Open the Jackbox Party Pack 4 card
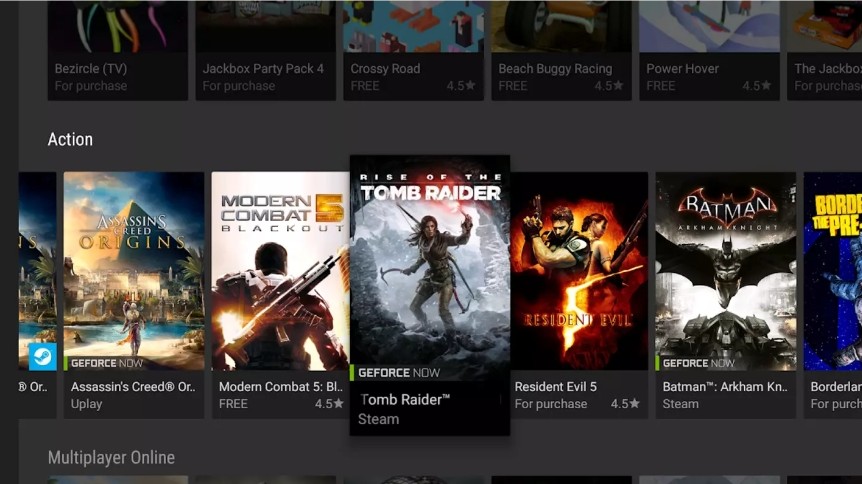 266,50
